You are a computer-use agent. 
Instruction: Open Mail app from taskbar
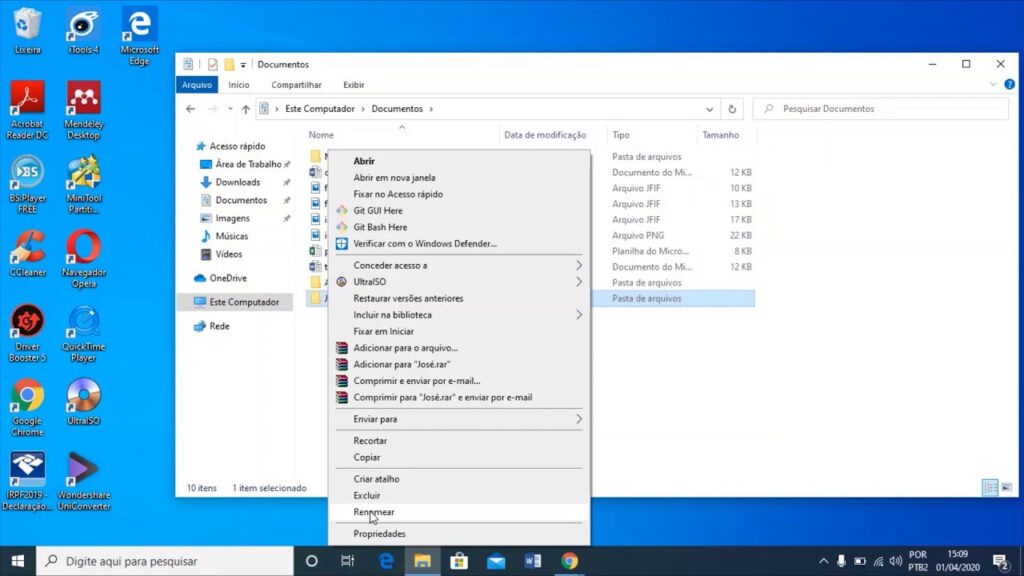pos(496,561)
